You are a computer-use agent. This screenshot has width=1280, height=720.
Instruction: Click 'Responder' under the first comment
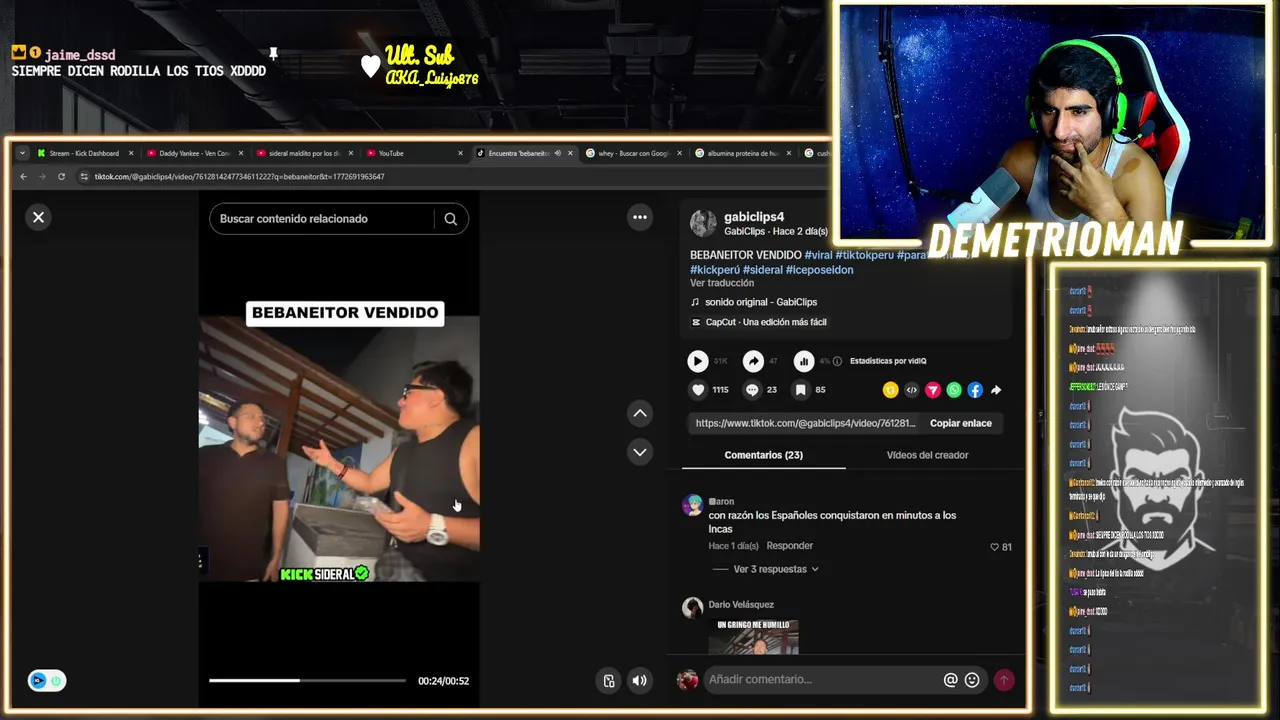(790, 546)
